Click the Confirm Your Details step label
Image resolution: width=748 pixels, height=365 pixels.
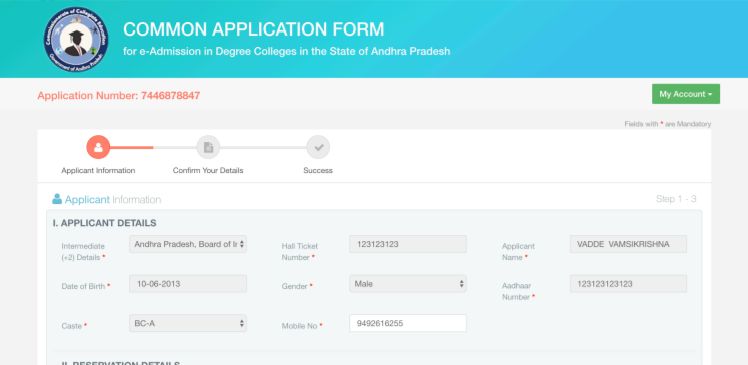pos(208,170)
